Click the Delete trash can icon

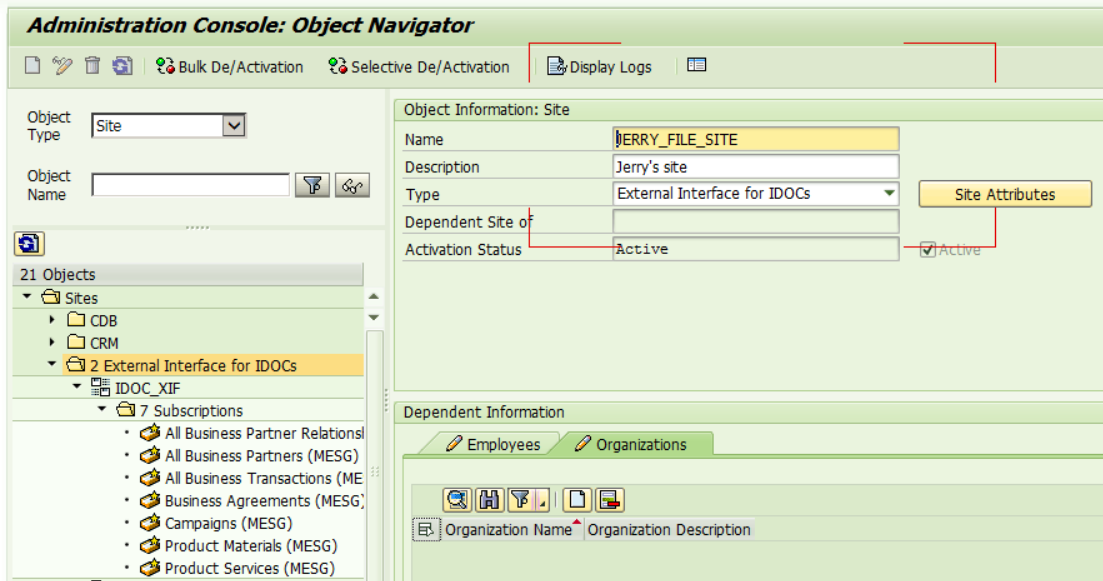pos(92,65)
